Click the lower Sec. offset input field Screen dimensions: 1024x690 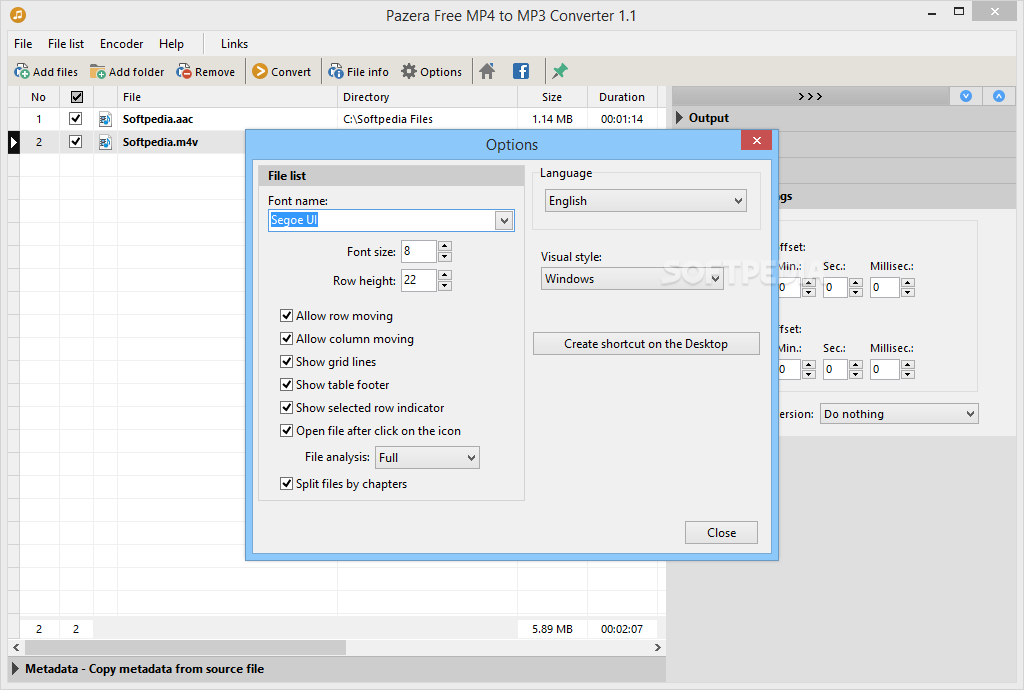click(x=835, y=369)
